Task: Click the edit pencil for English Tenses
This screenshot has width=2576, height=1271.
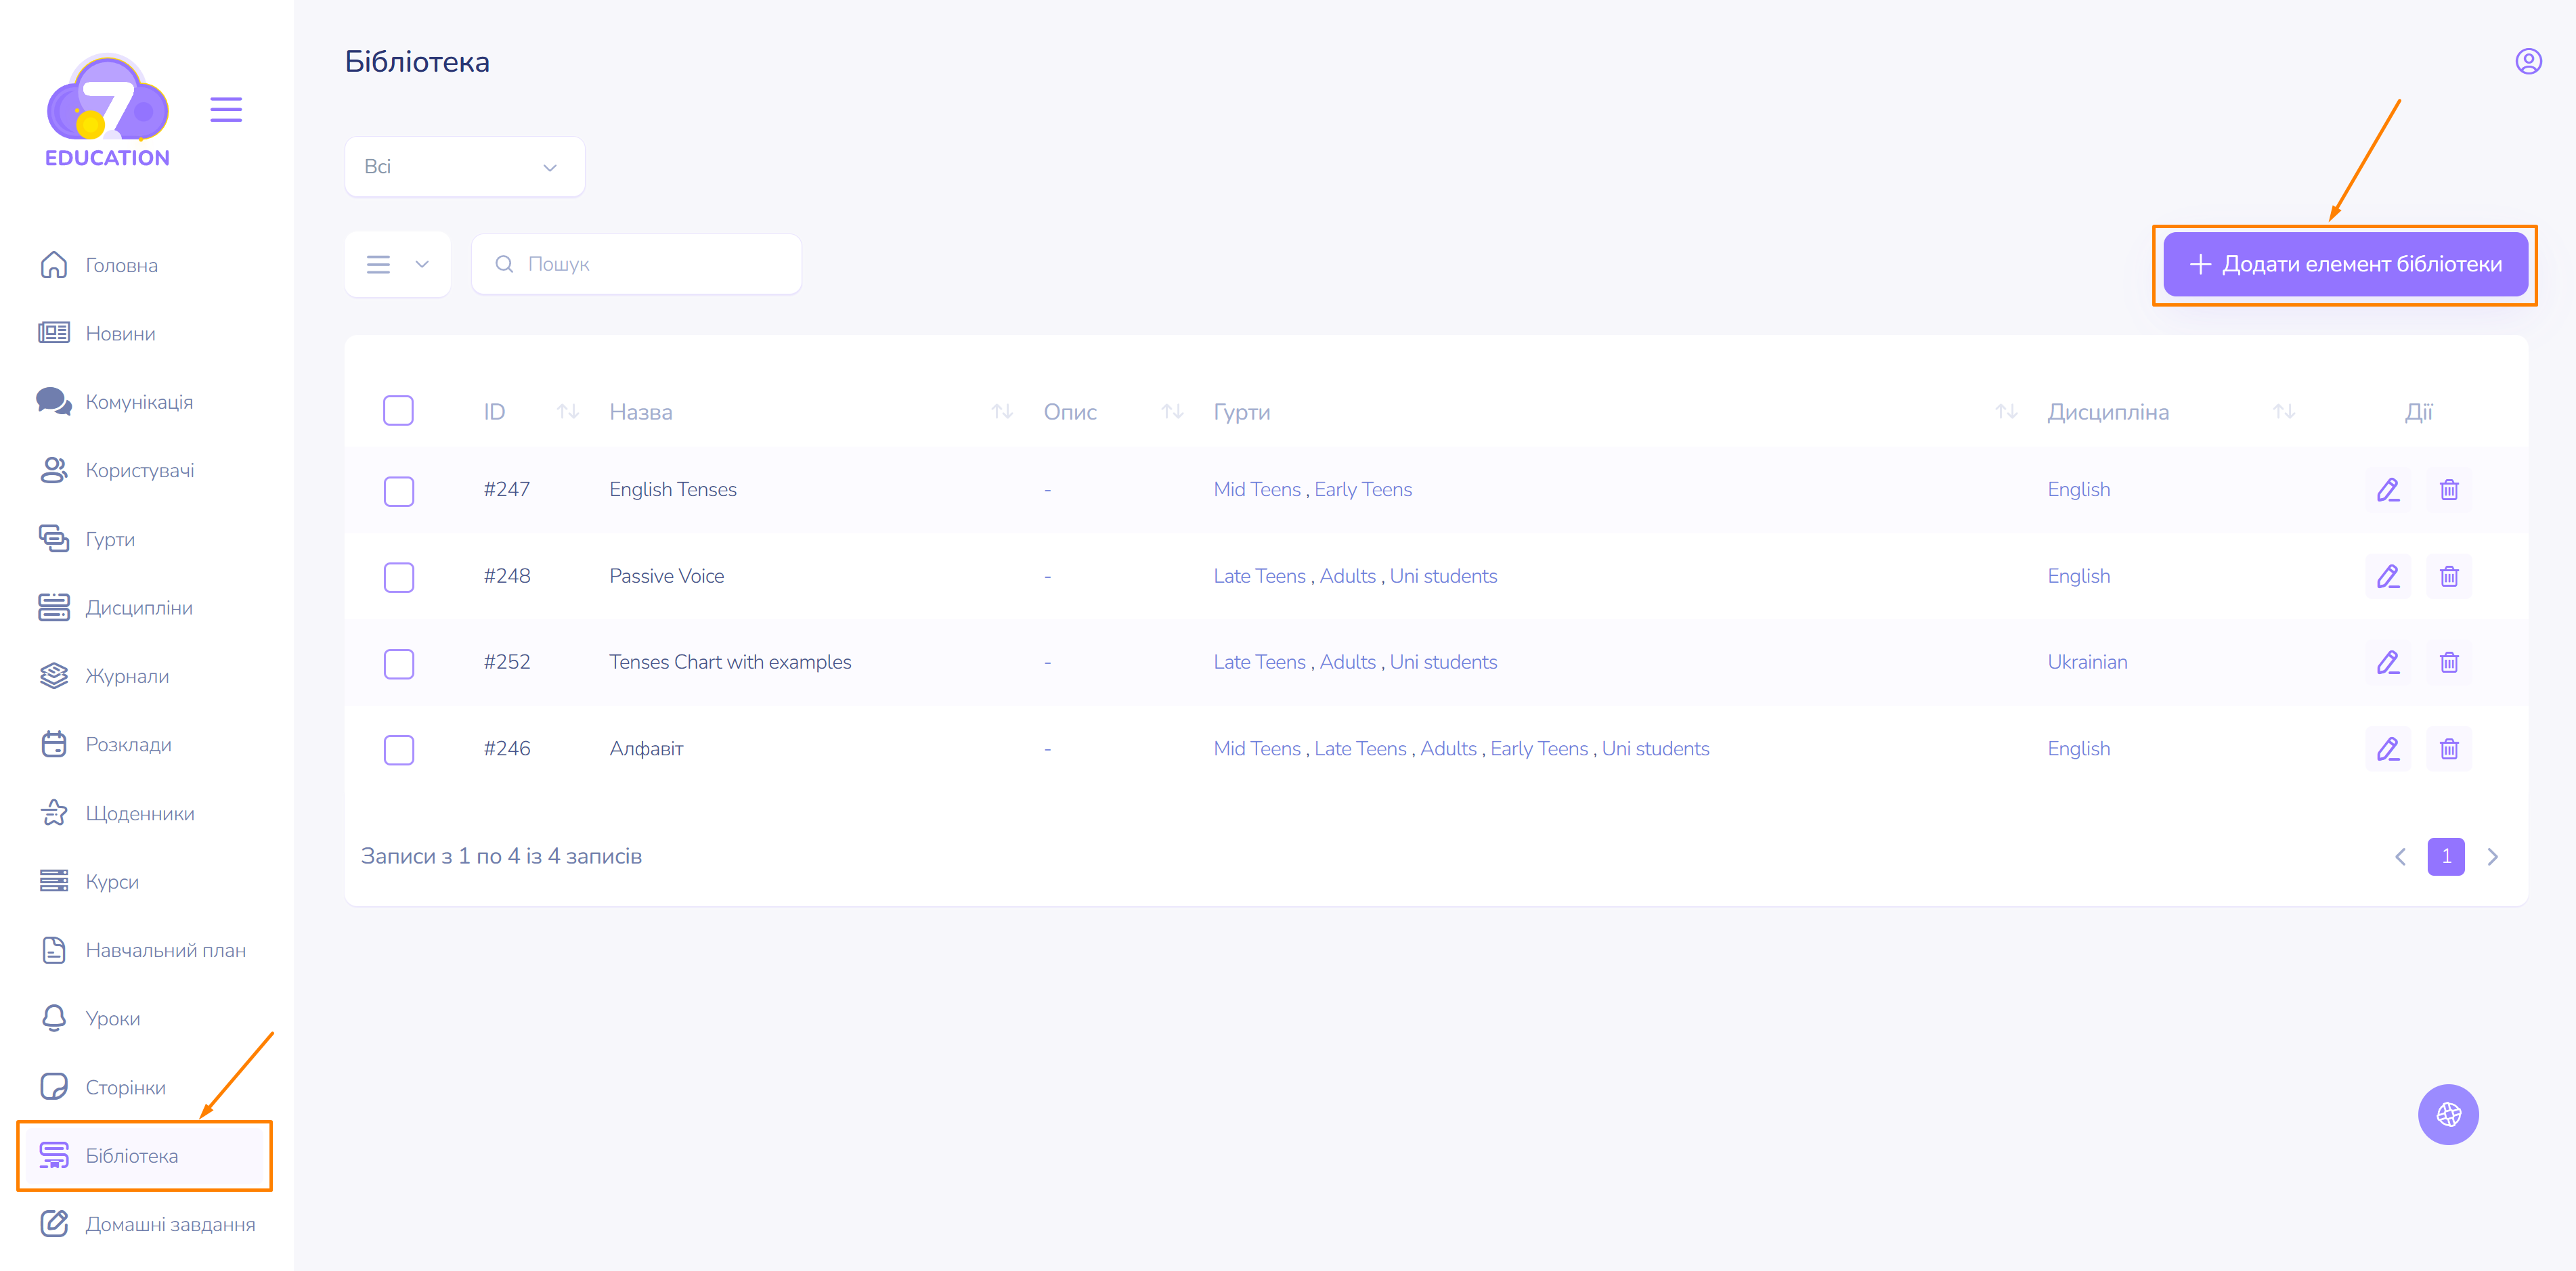Action: coord(2387,490)
